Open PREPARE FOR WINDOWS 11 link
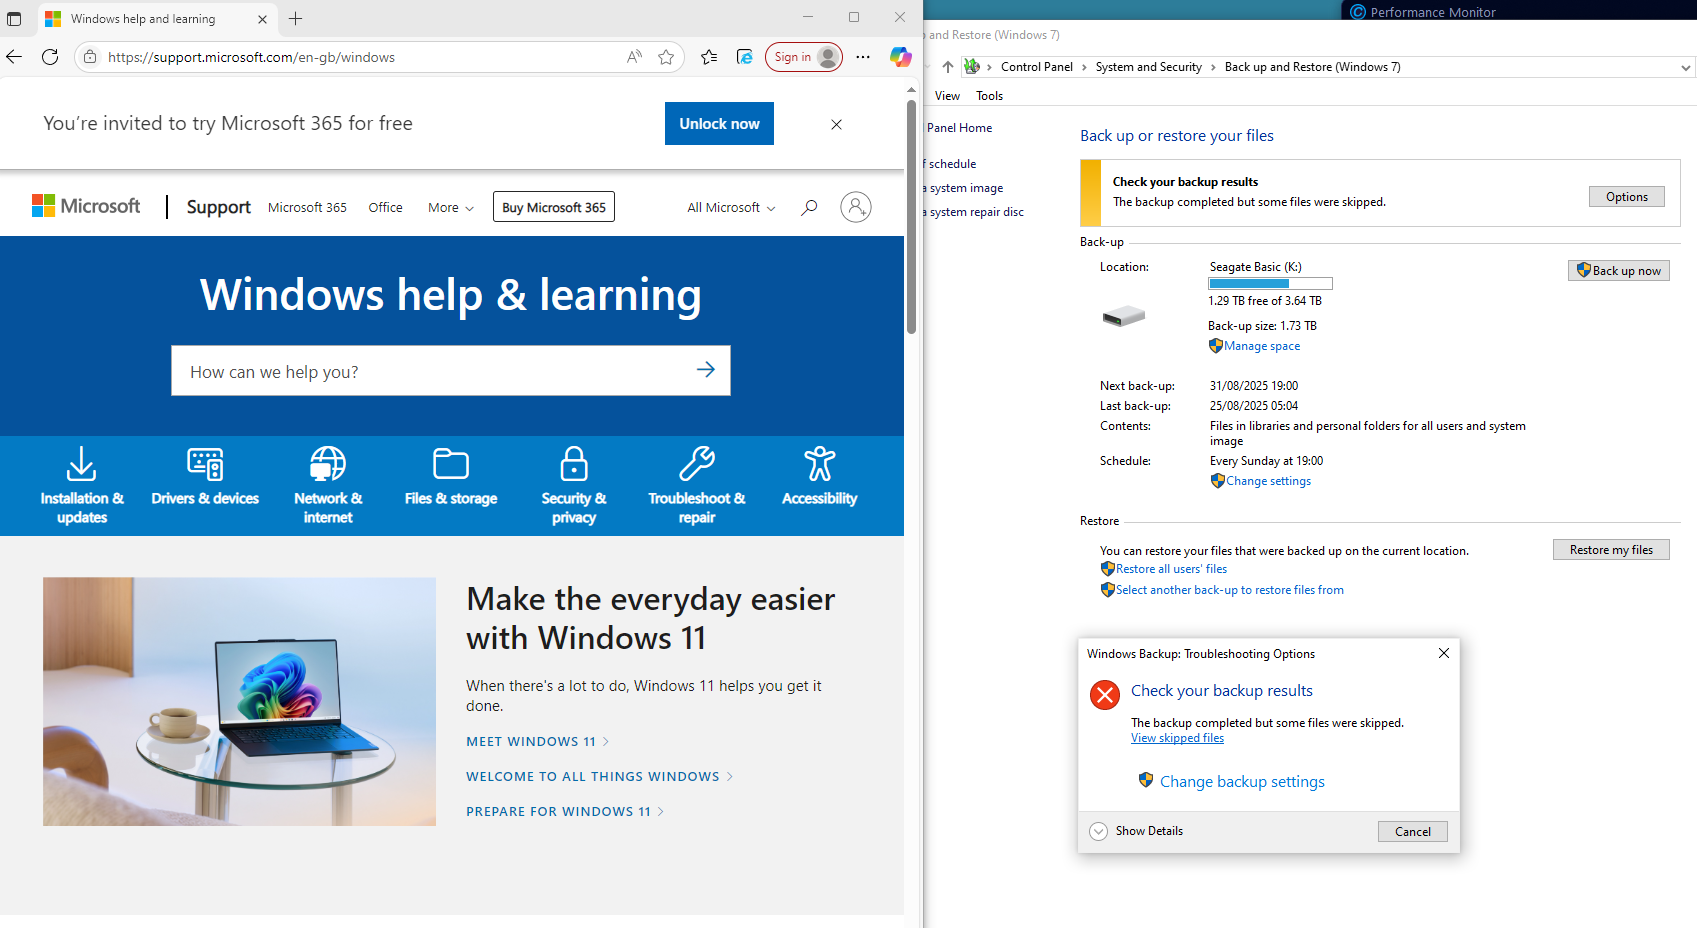Viewport: 1697px width, 928px height. pos(565,811)
